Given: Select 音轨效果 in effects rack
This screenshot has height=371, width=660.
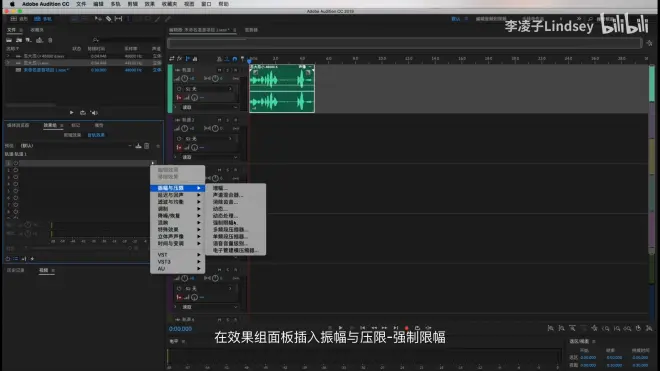Looking at the screenshot, I should [96, 135].
